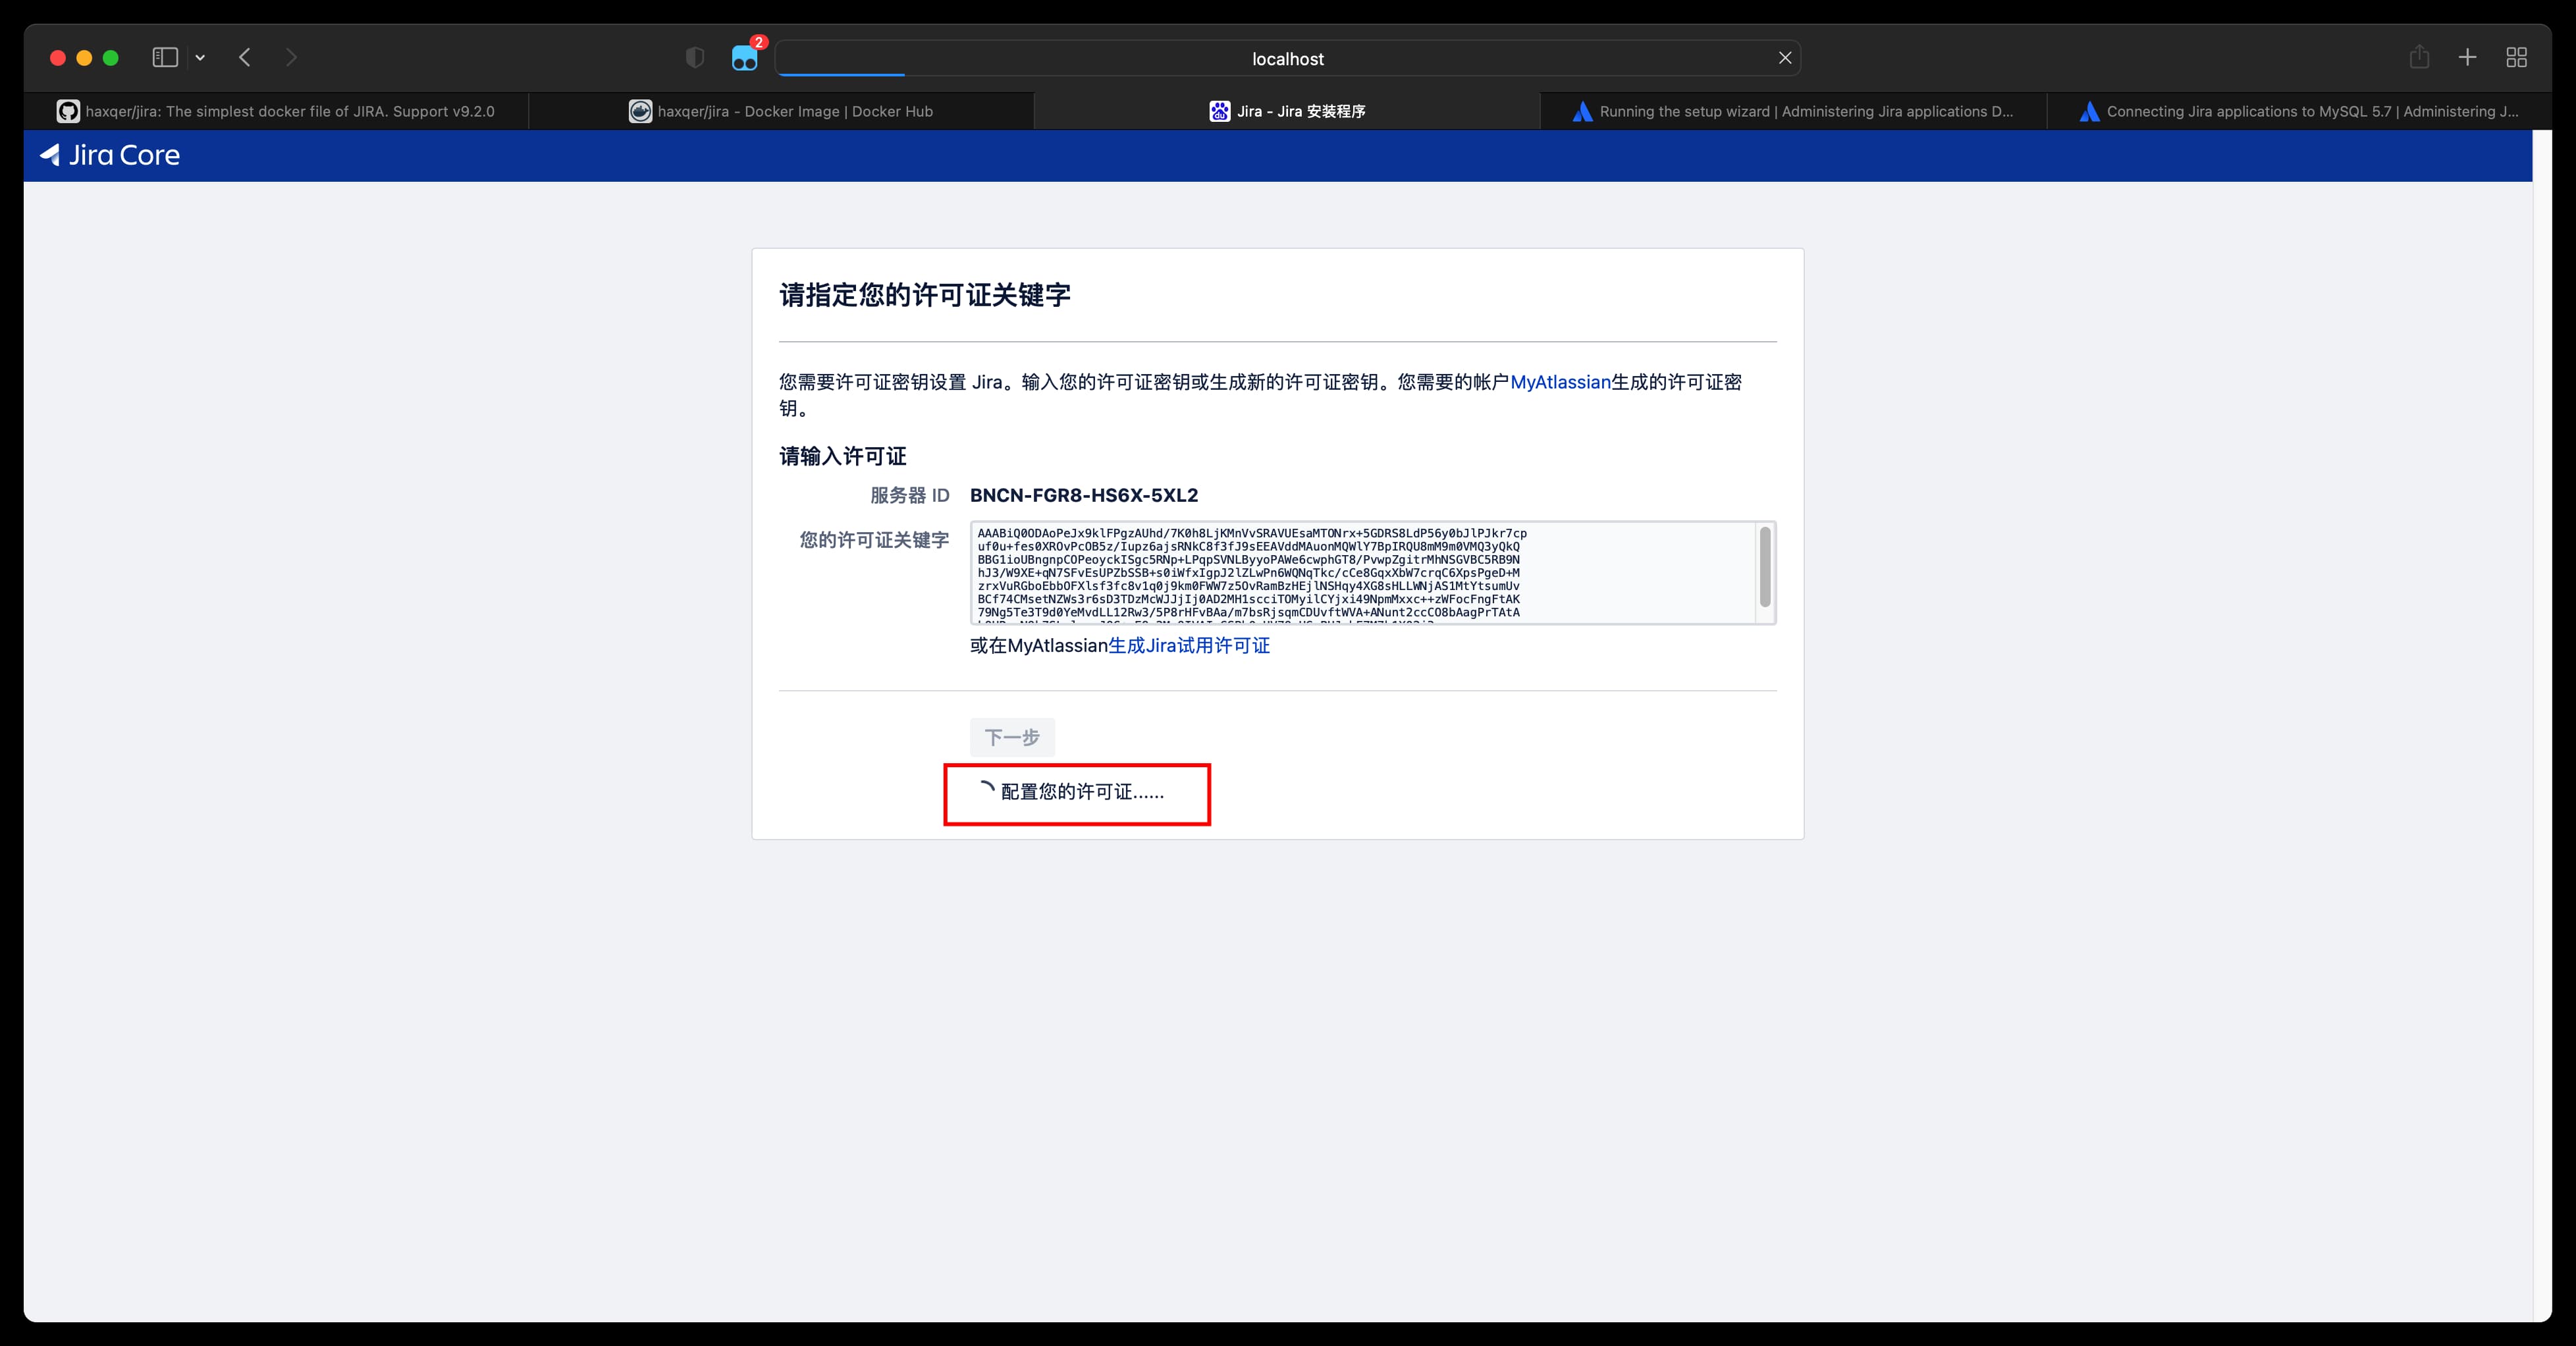Click the green fullscreen window button
Image resolution: width=2576 pixels, height=1346 pixels.
click(x=111, y=58)
